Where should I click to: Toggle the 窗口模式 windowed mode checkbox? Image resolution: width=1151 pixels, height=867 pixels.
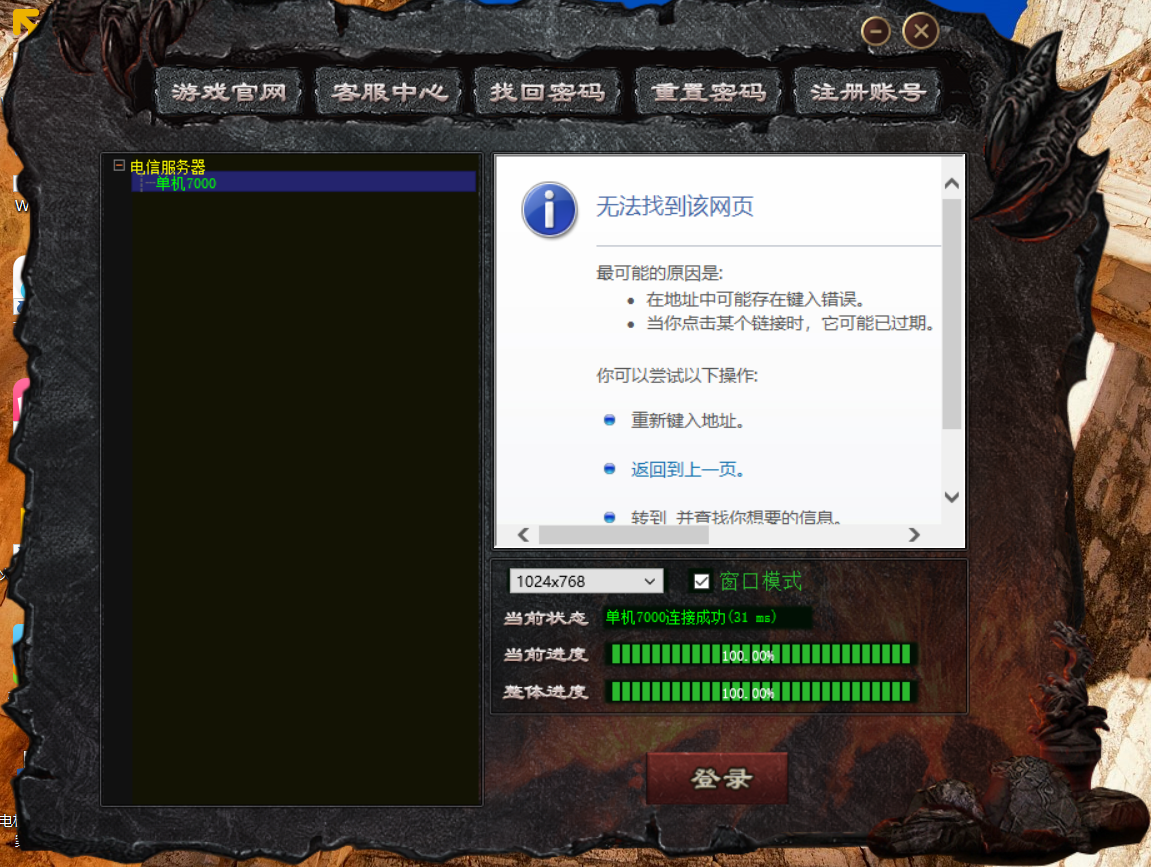click(x=702, y=581)
